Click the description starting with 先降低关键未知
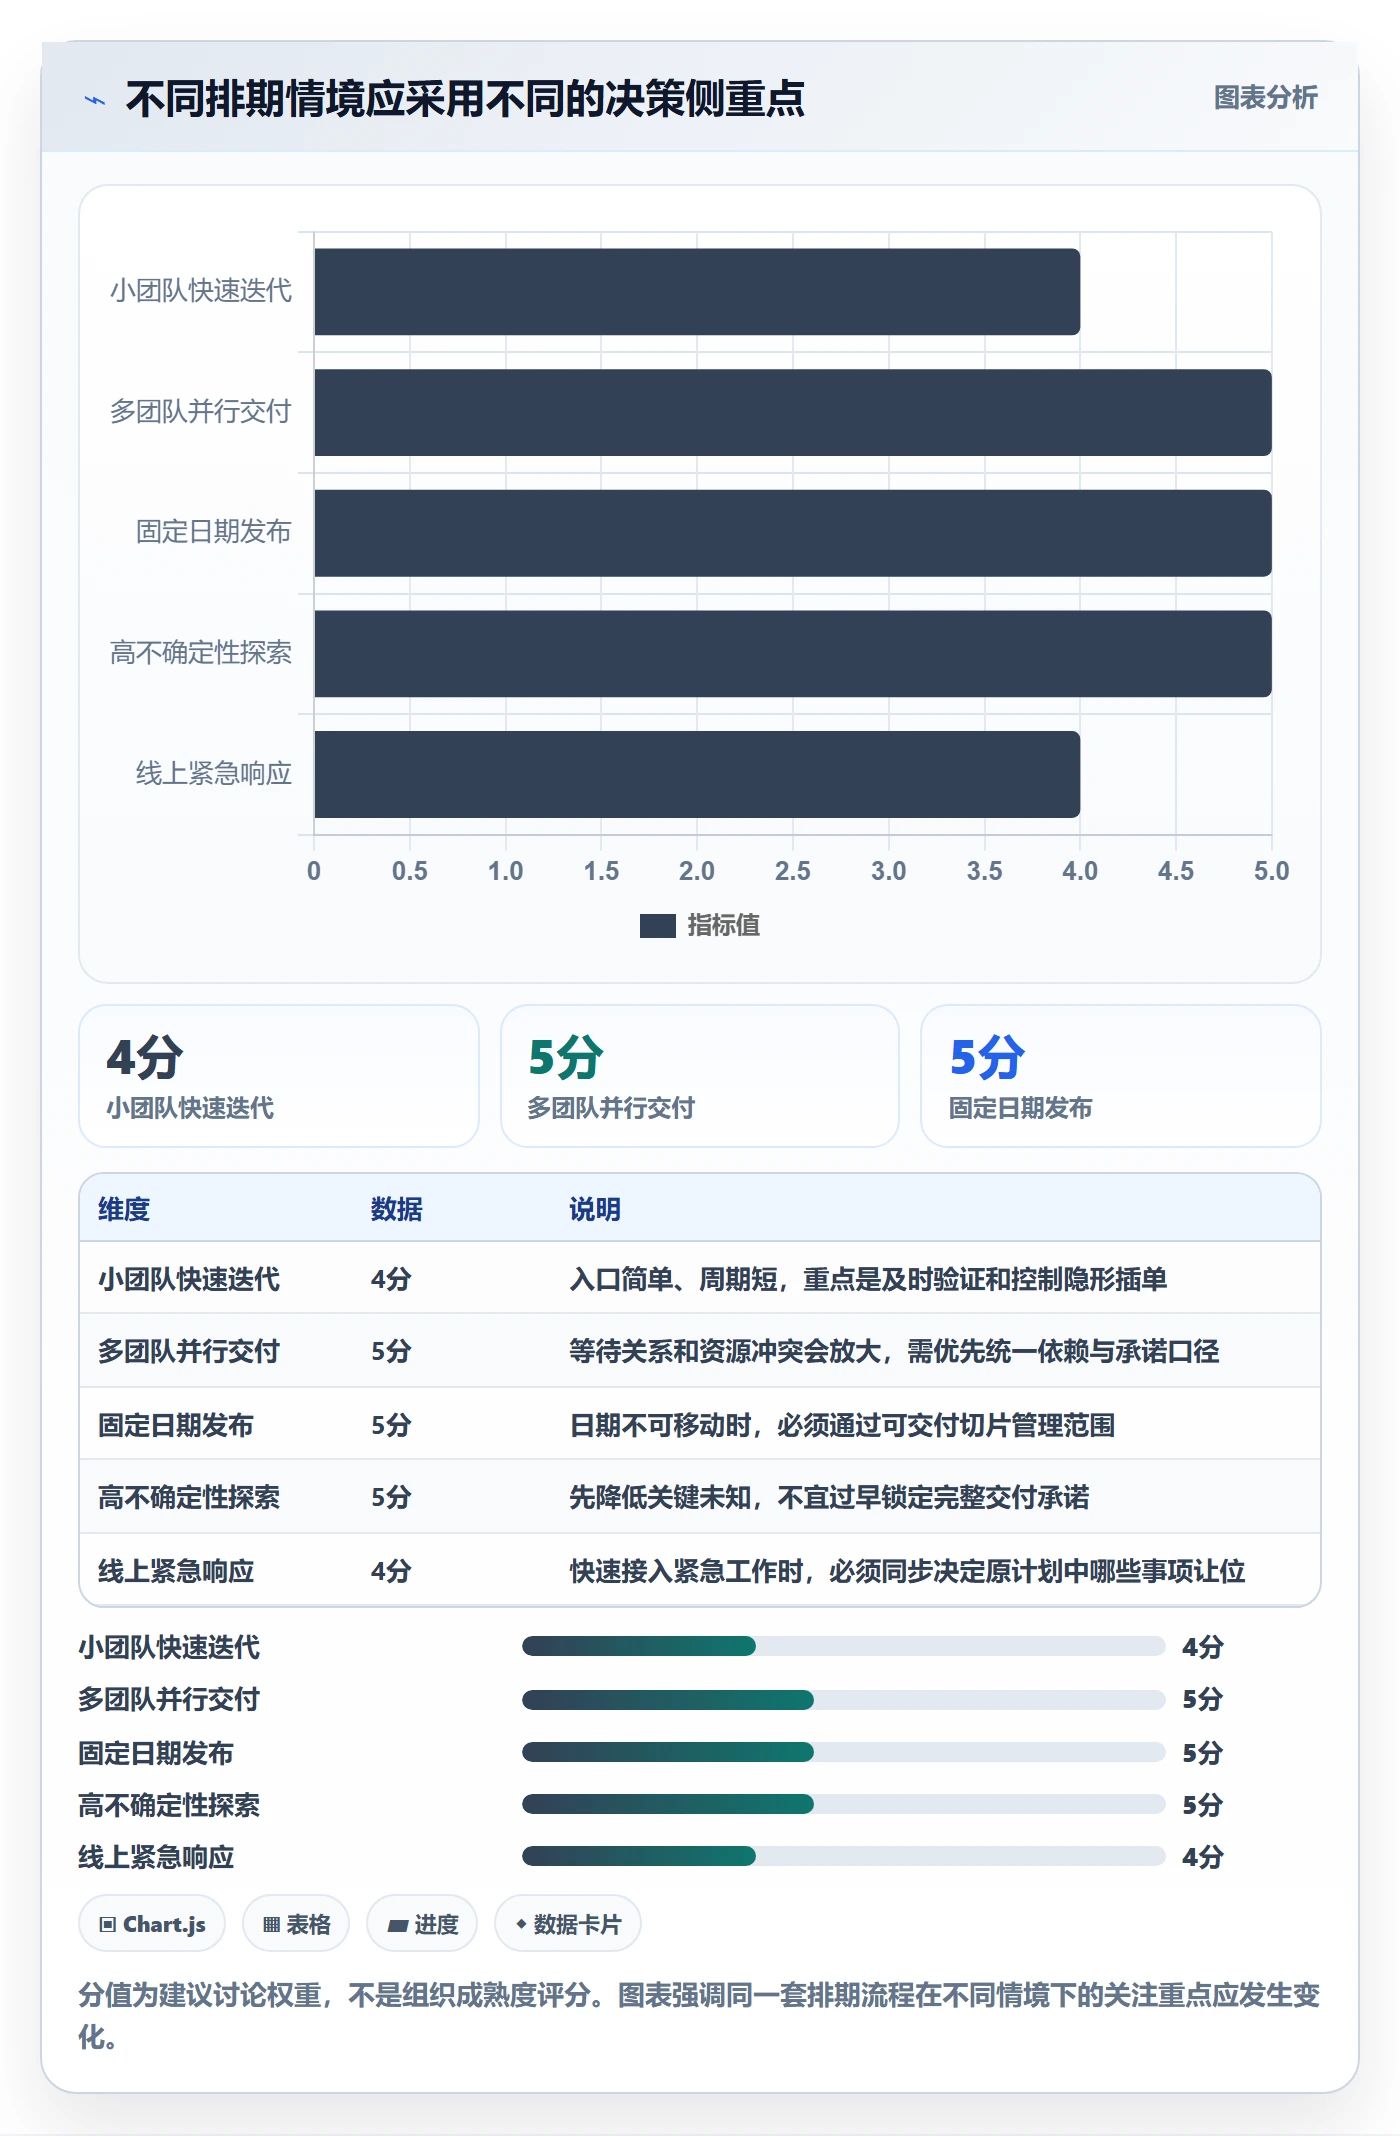1400x2136 pixels. click(829, 1497)
